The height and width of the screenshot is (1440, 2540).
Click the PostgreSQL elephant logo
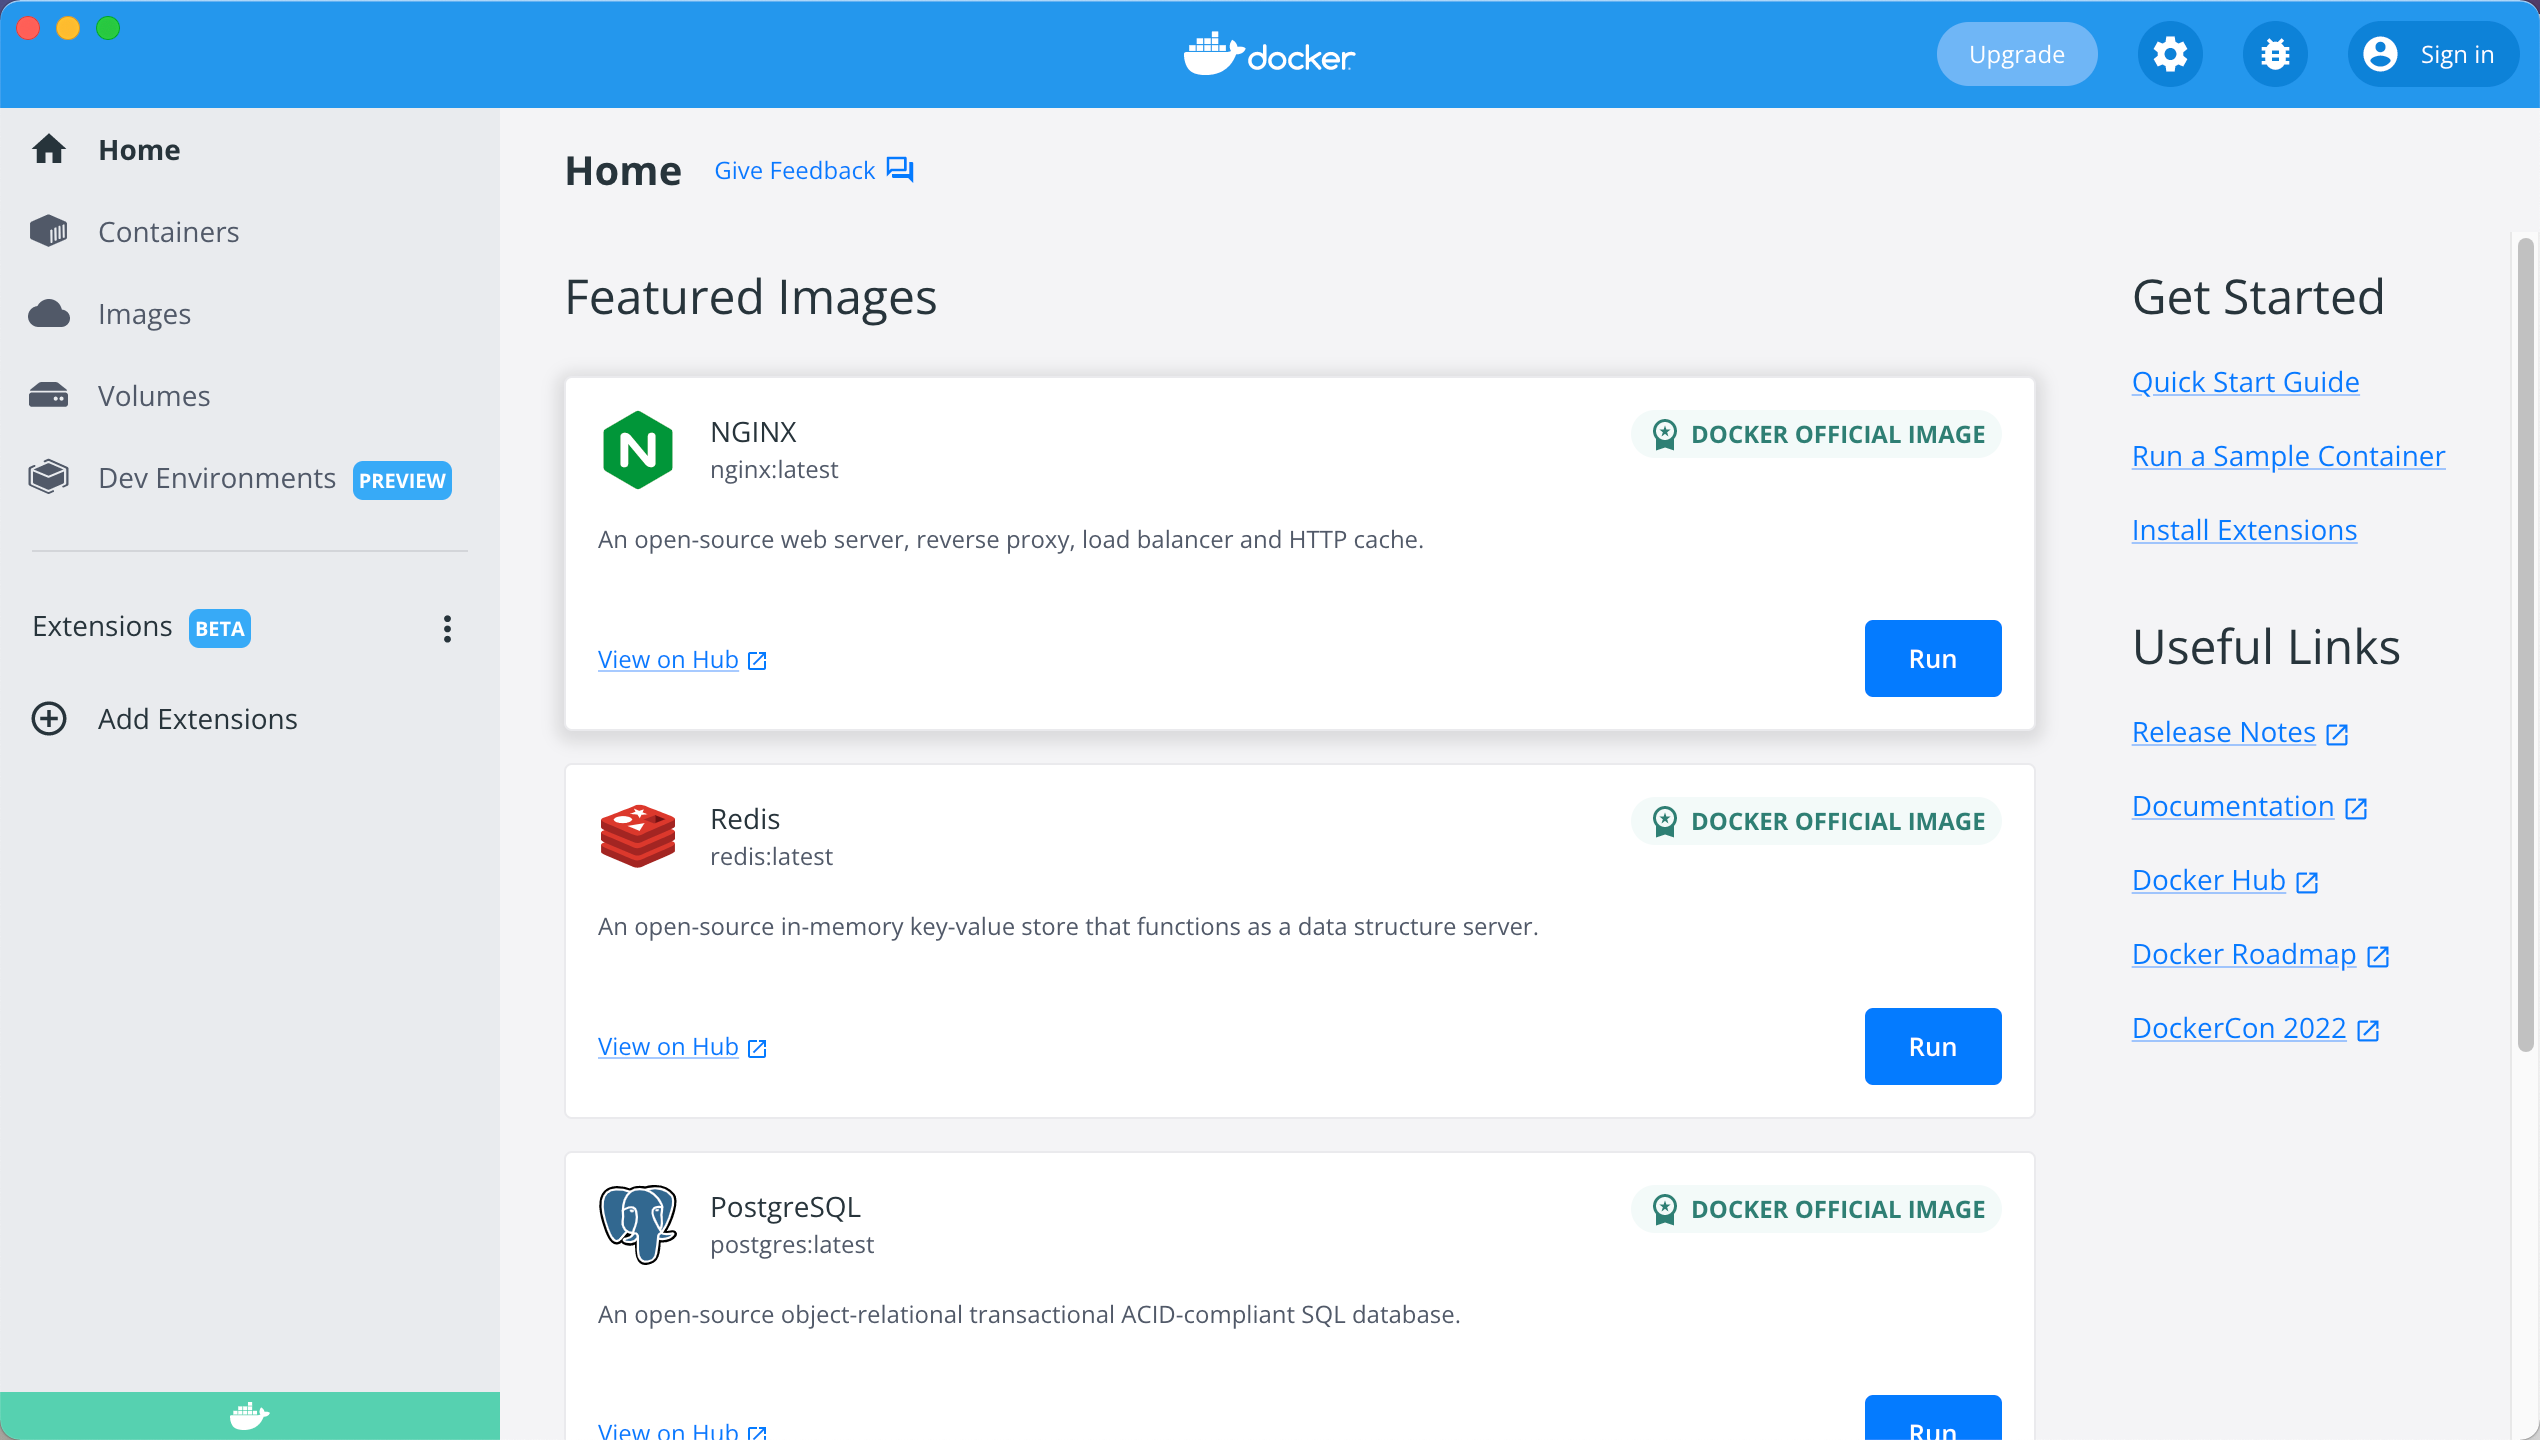[638, 1224]
